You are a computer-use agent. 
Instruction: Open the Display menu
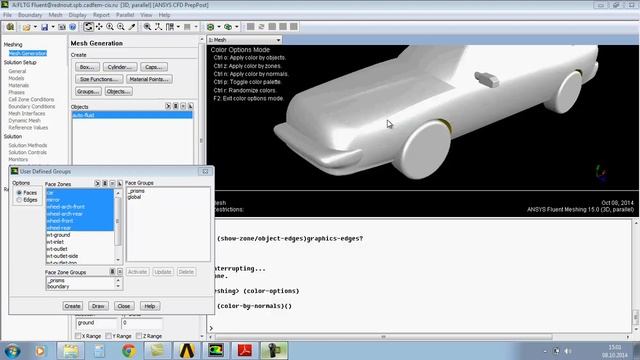78,15
